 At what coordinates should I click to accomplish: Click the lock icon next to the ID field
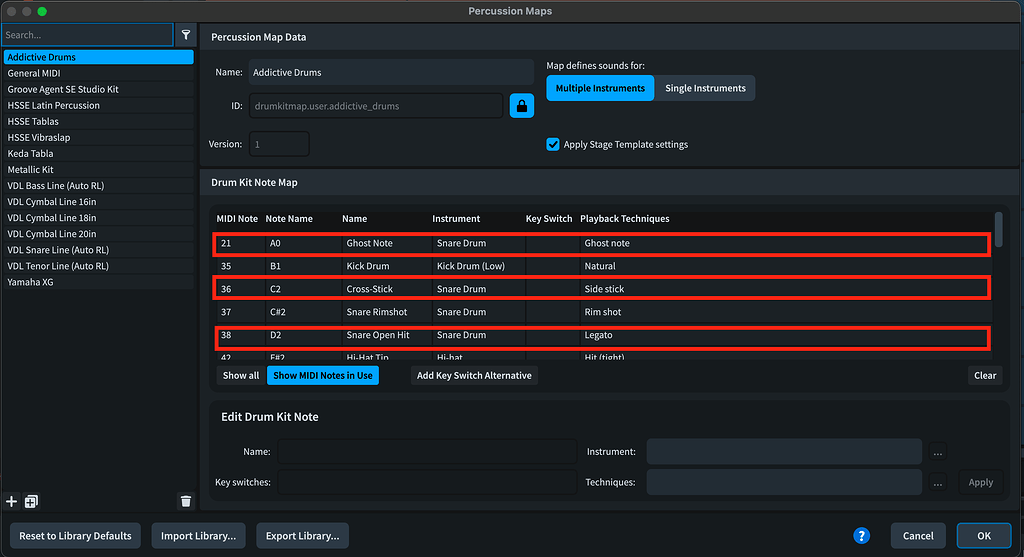point(522,105)
